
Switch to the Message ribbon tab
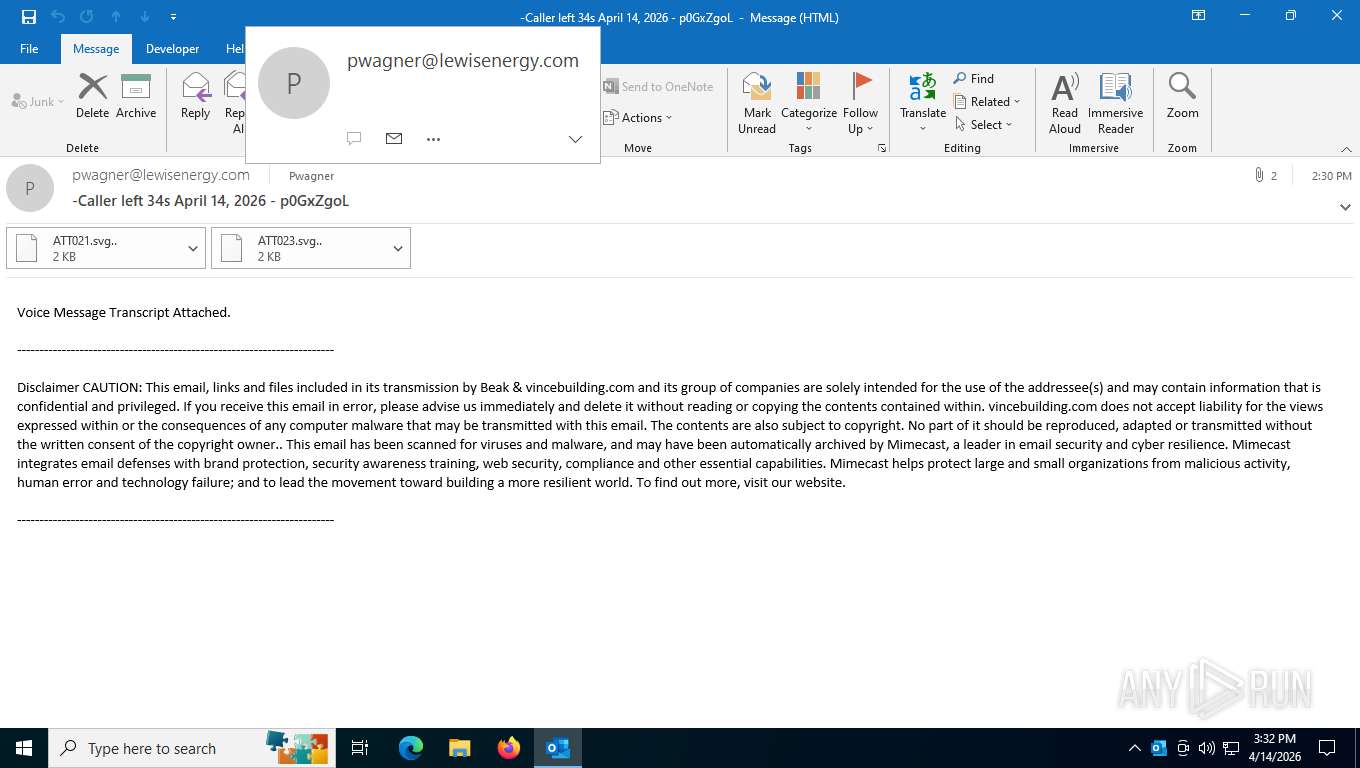pos(96,48)
